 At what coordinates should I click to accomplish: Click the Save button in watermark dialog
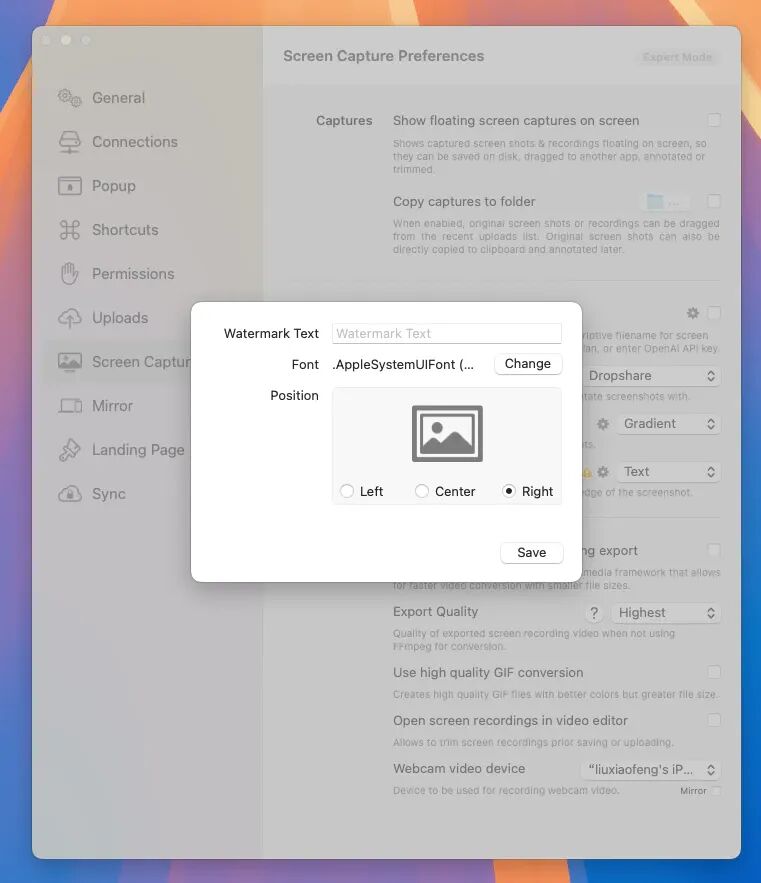[532, 552]
